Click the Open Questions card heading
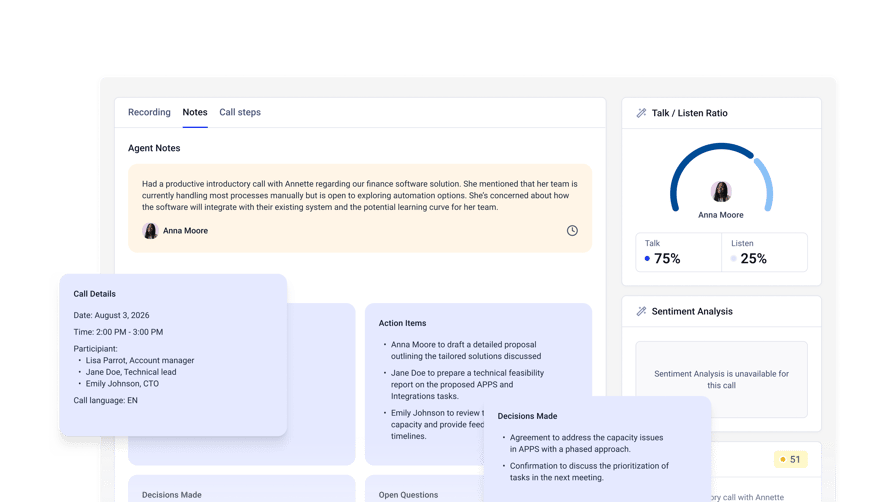The width and height of the screenshot is (894, 502). pyautogui.click(x=408, y=495)
